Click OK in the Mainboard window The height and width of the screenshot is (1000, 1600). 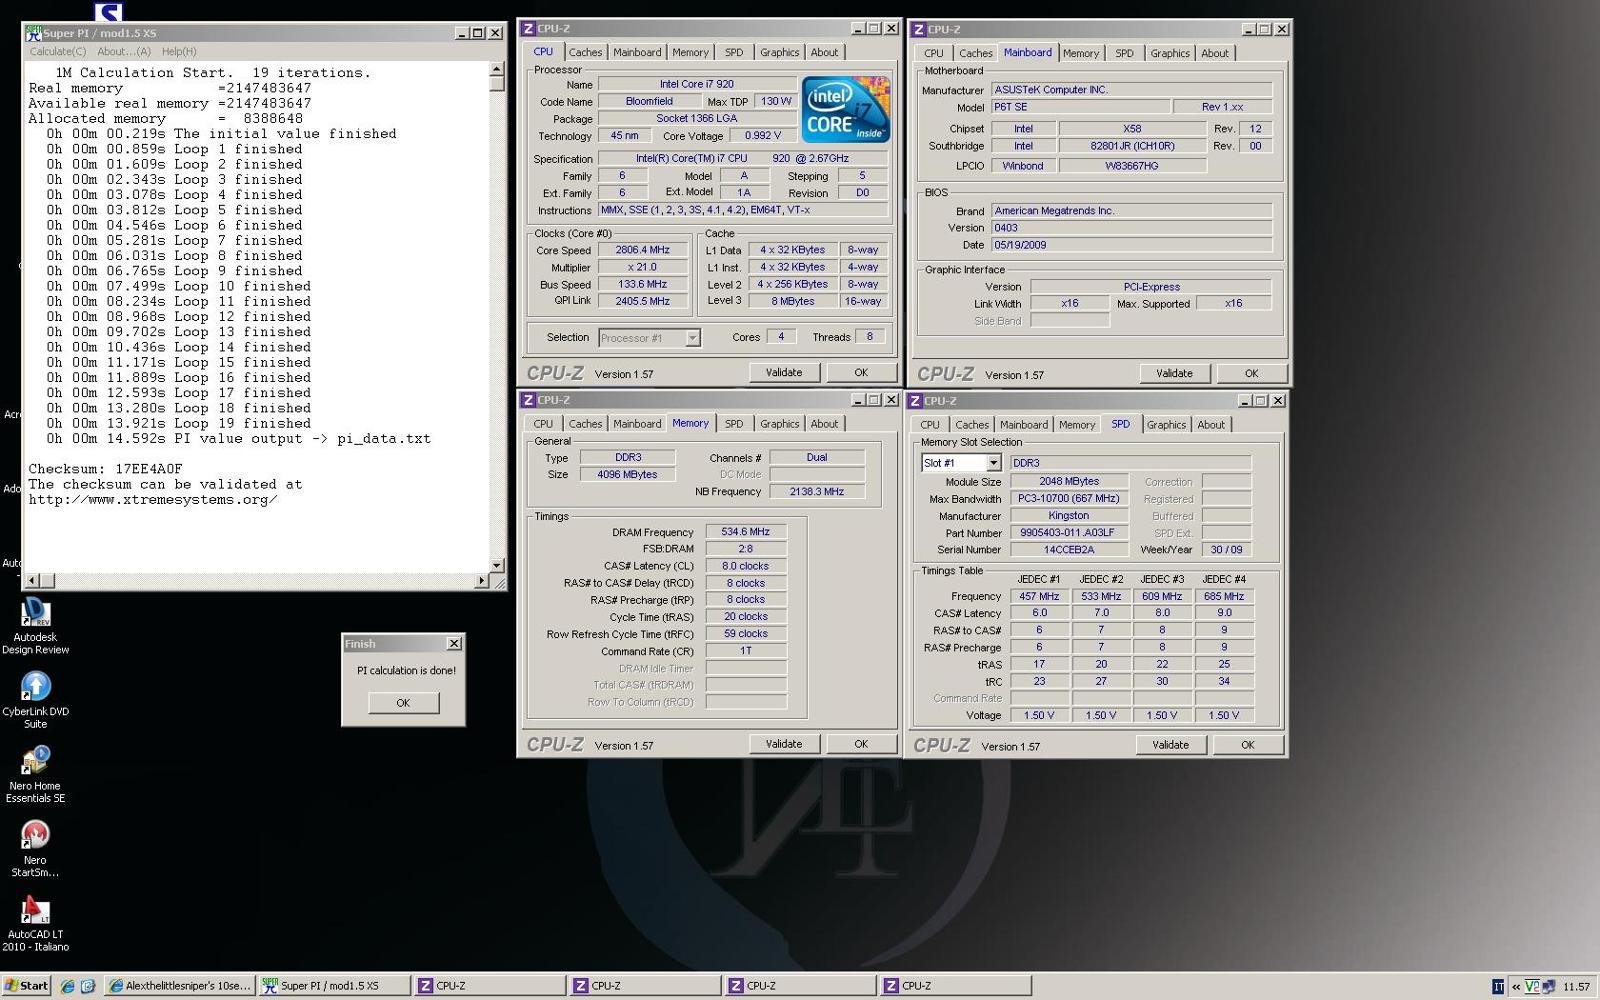[x=1251, y=374]
